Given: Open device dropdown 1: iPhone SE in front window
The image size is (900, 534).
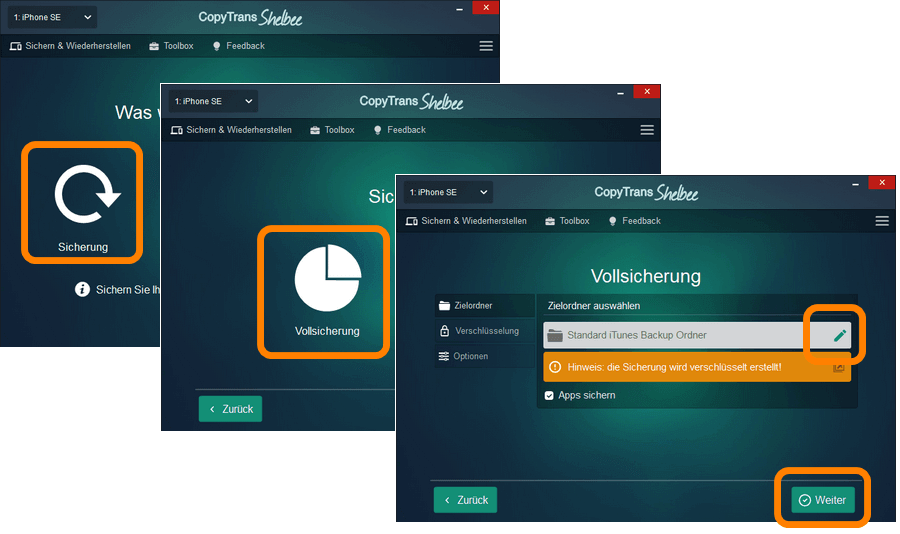Looking at the screenshot, I should 448,192.
